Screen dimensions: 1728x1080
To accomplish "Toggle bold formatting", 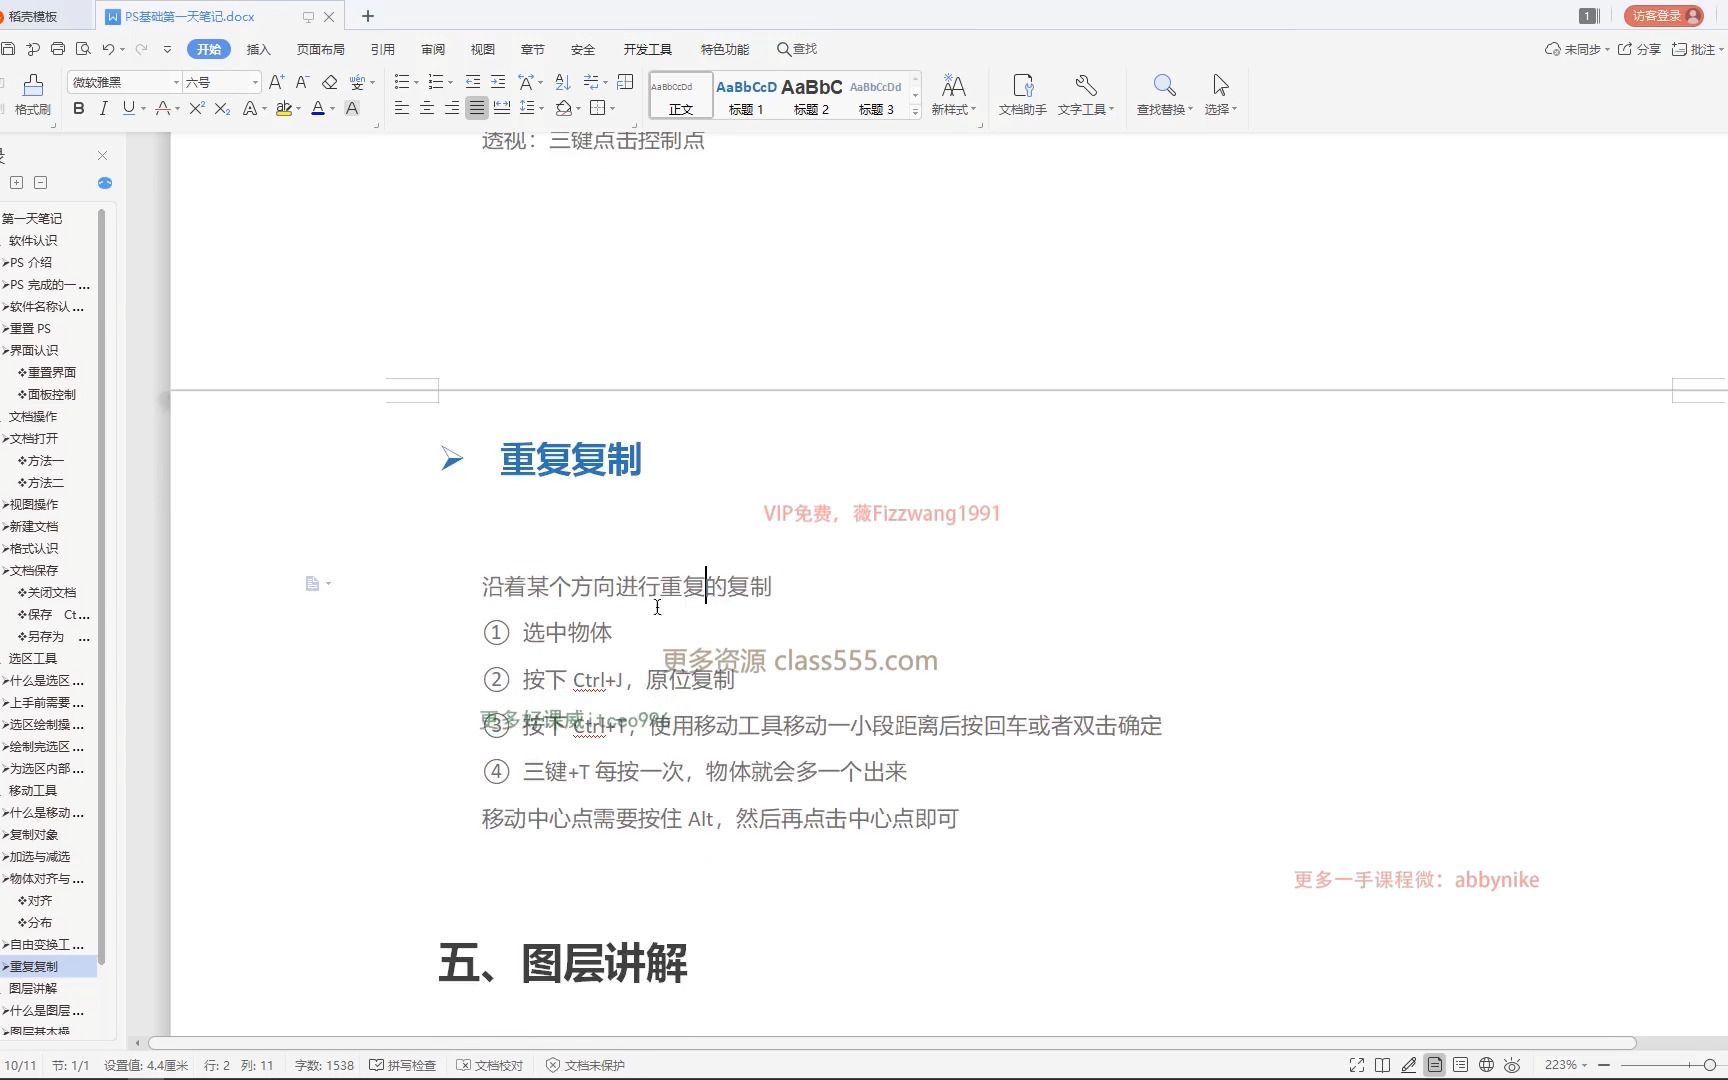I will pyautogui.click(x=77, y=109).
